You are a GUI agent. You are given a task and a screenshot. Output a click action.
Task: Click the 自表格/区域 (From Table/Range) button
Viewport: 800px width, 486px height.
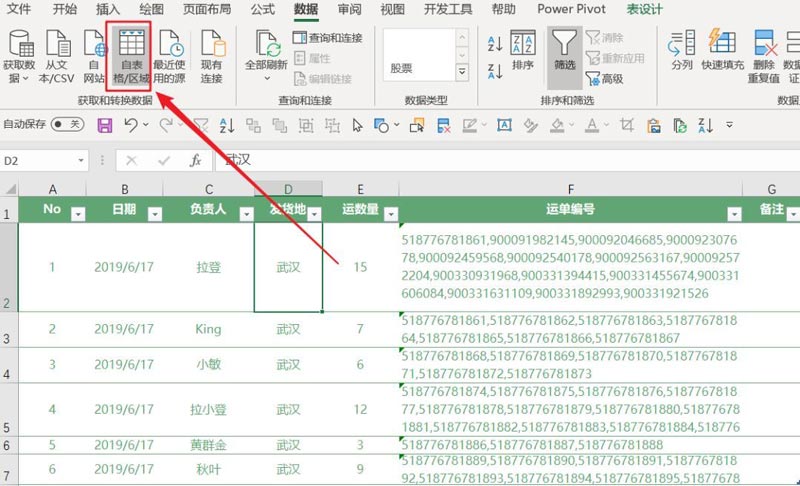131,56
